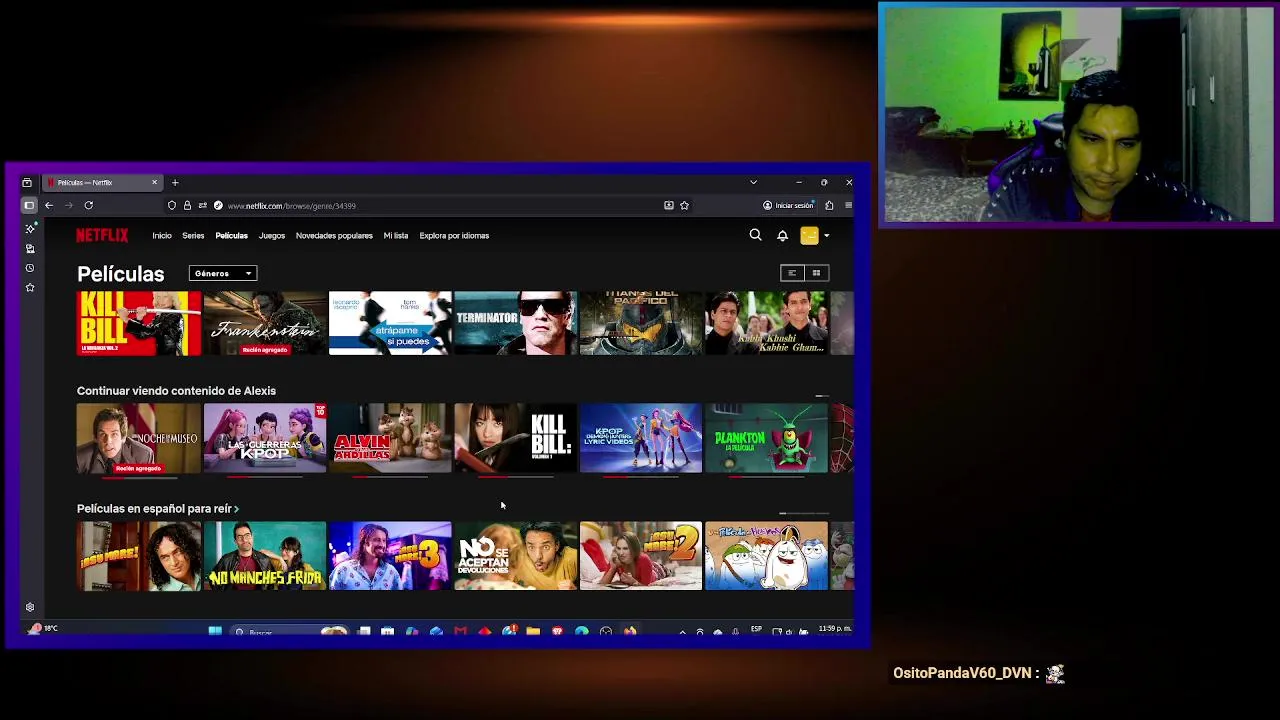Open Kabhi Khushi Kabhie Gham thumbnail
The image size is (1280, 720).
(x=767, y=323)
